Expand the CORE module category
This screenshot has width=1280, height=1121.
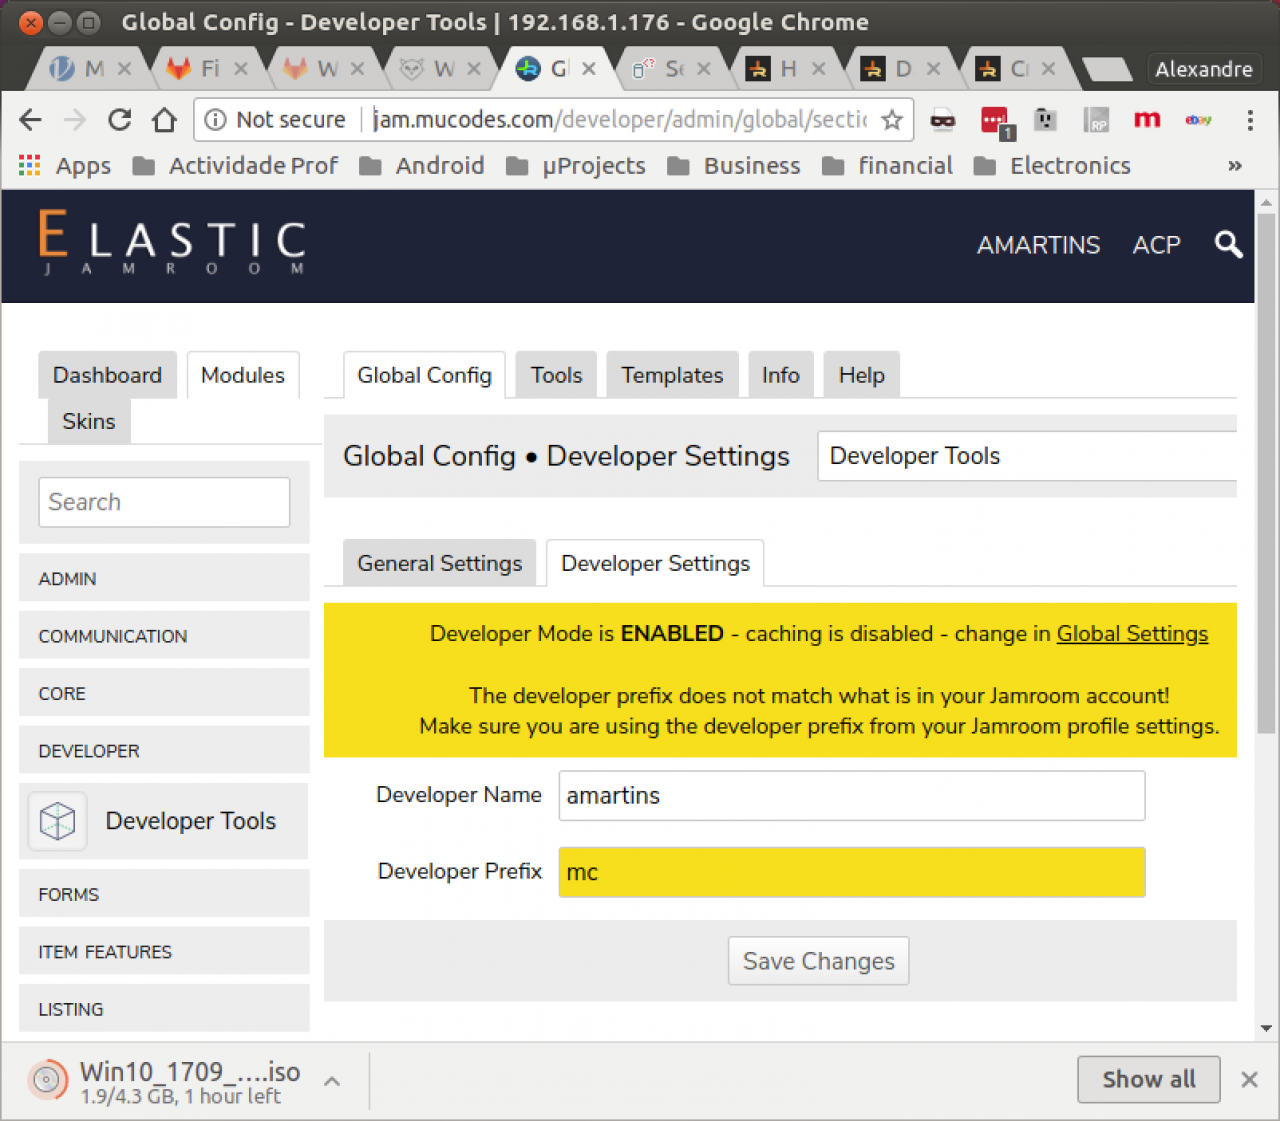164,693
